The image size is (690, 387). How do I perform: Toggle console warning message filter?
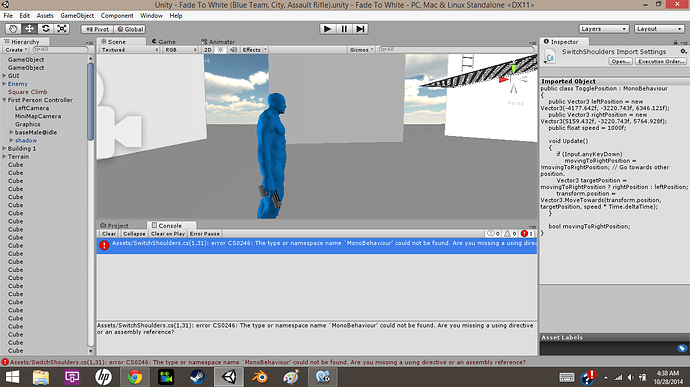tap(510, 234)
